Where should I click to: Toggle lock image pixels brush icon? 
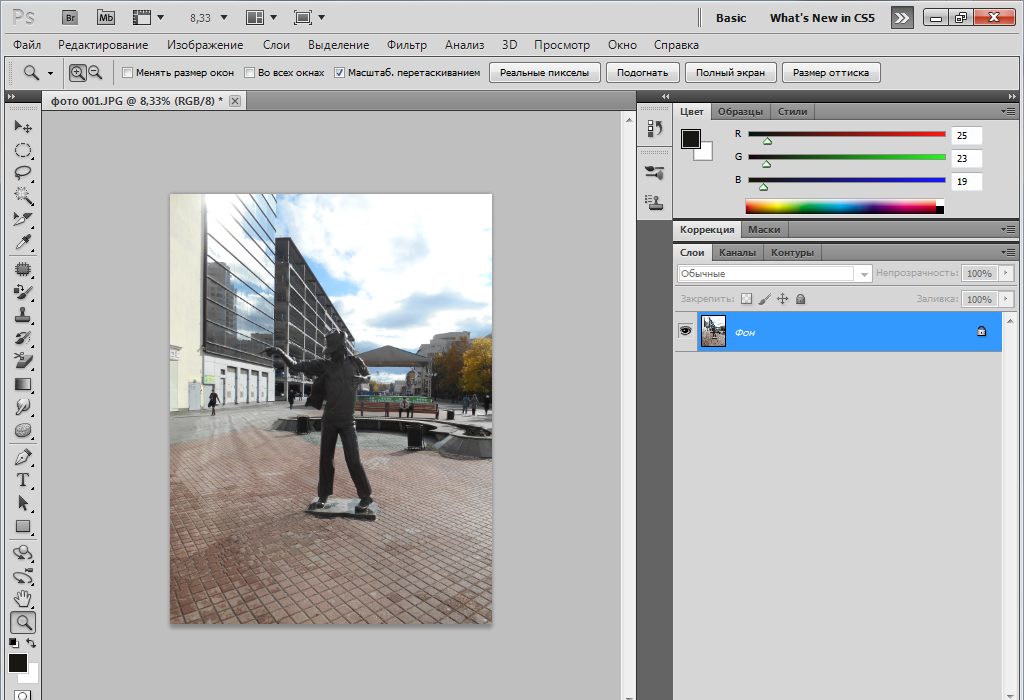(765, 299)
